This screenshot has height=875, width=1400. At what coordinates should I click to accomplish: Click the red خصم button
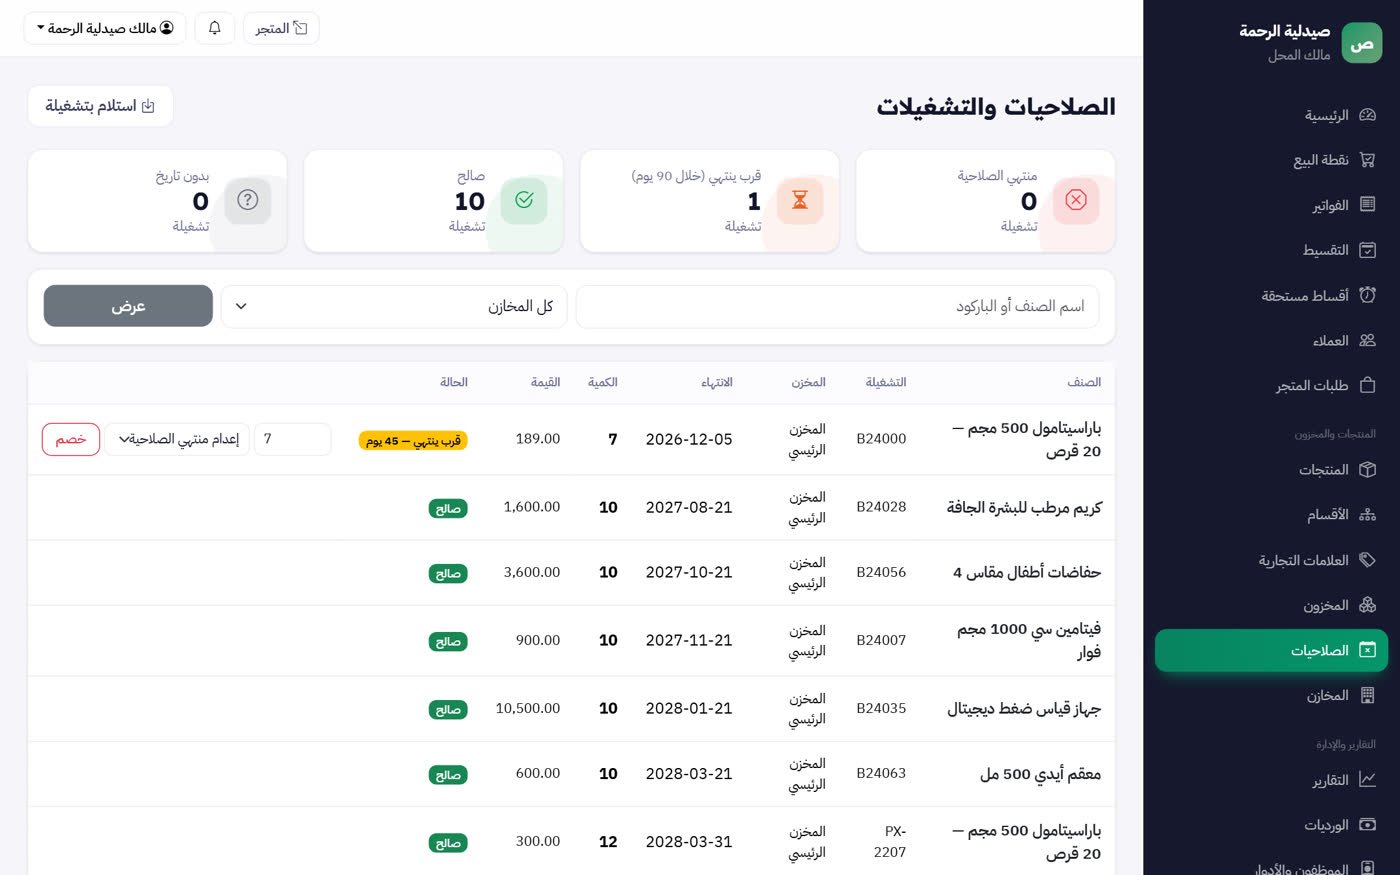point(71,439)
